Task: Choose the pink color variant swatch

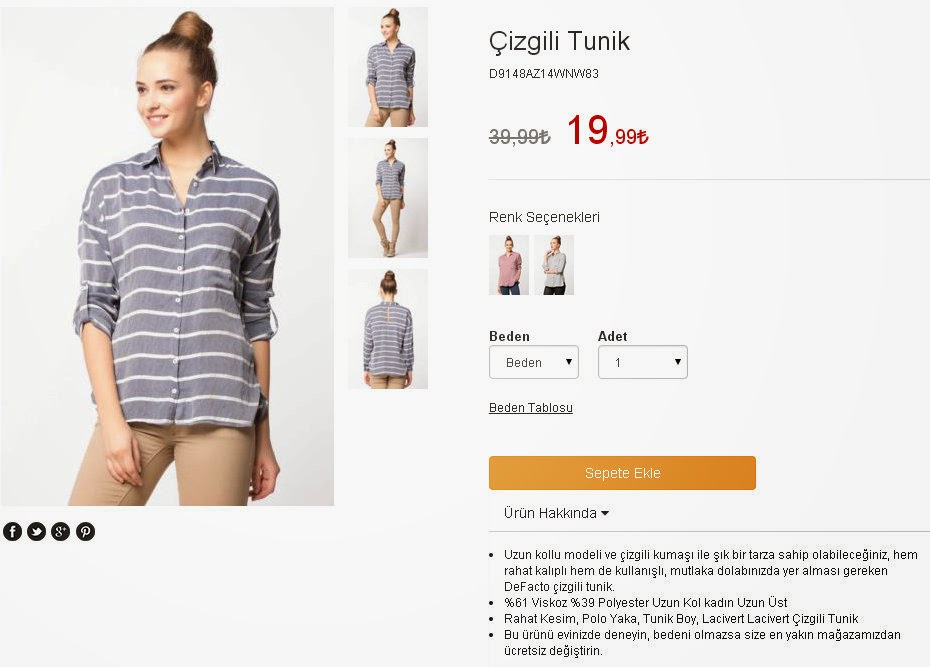Action: point(509,265)
